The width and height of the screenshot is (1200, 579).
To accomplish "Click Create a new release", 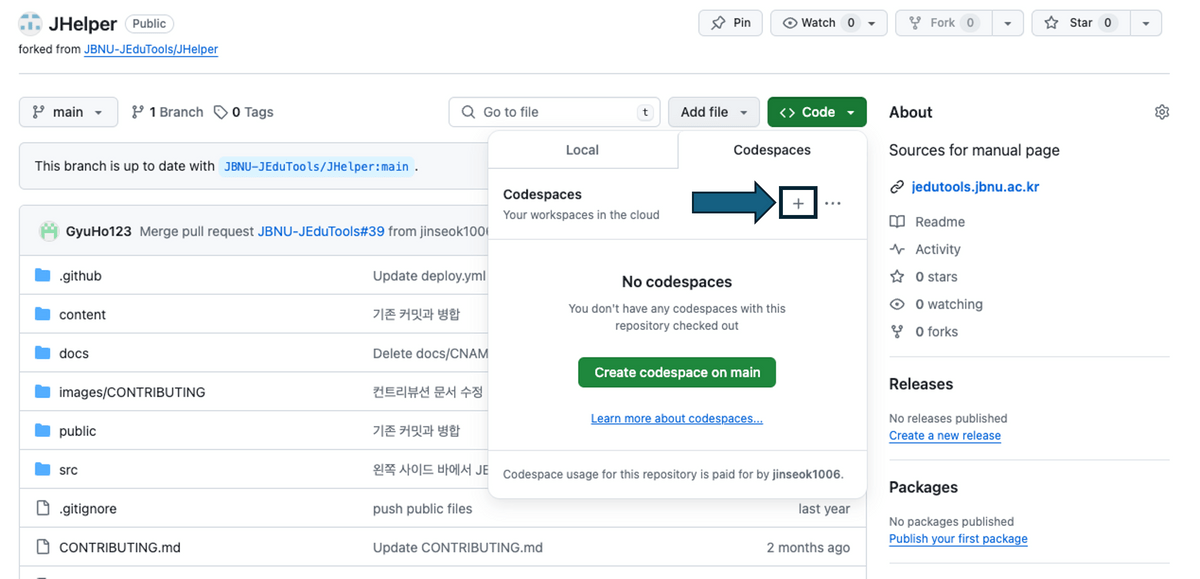I will pyautogui.click(x=944, y=435).
